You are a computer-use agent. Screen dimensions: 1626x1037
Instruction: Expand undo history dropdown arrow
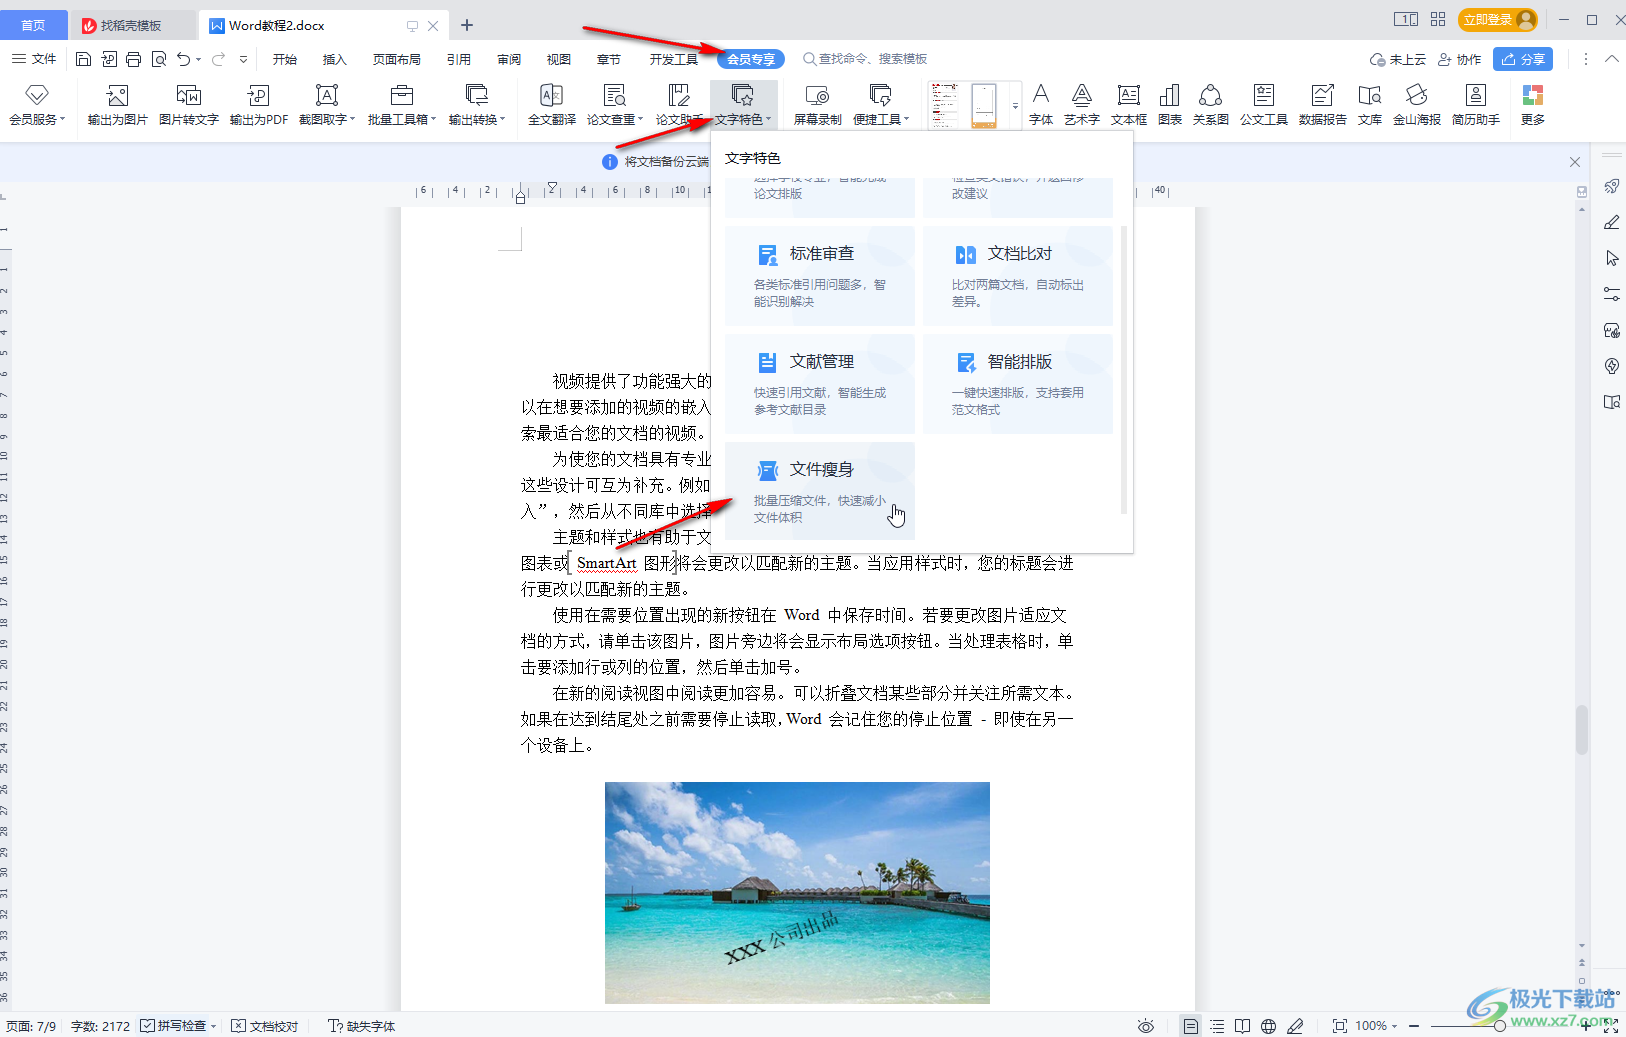[198, 59]
